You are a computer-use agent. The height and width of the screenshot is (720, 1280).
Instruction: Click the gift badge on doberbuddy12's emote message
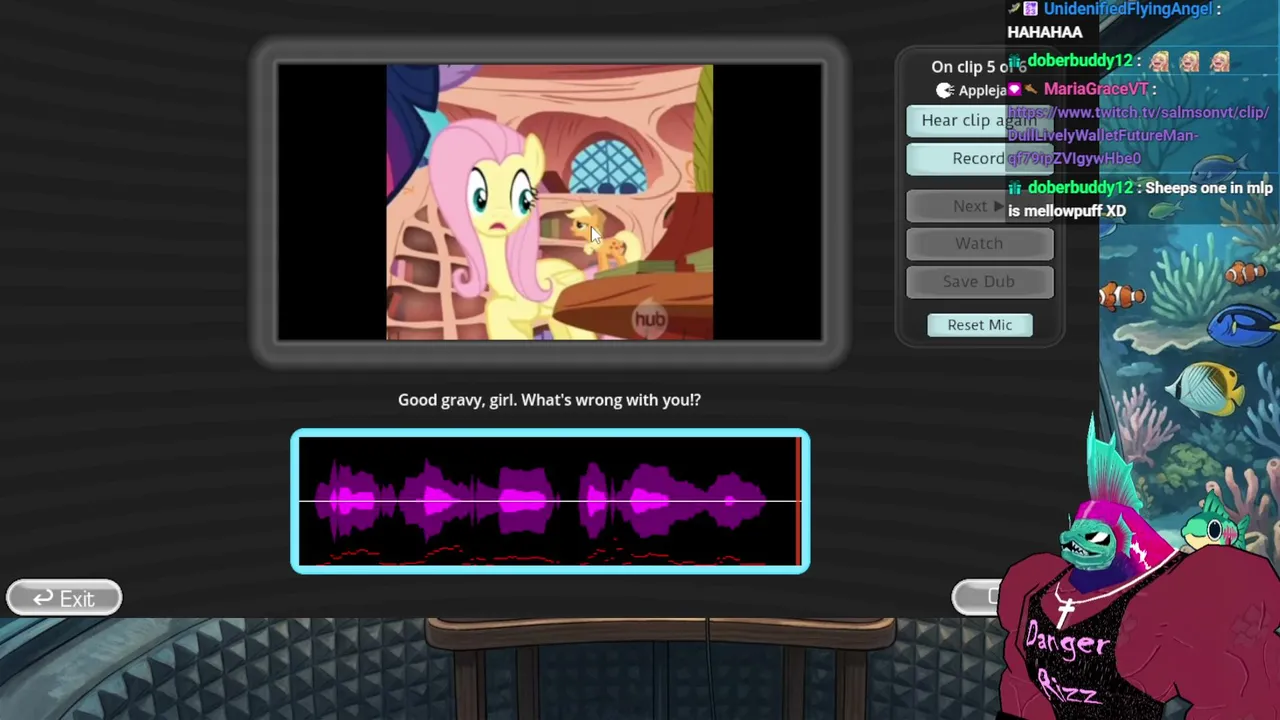pos(1015,61)
